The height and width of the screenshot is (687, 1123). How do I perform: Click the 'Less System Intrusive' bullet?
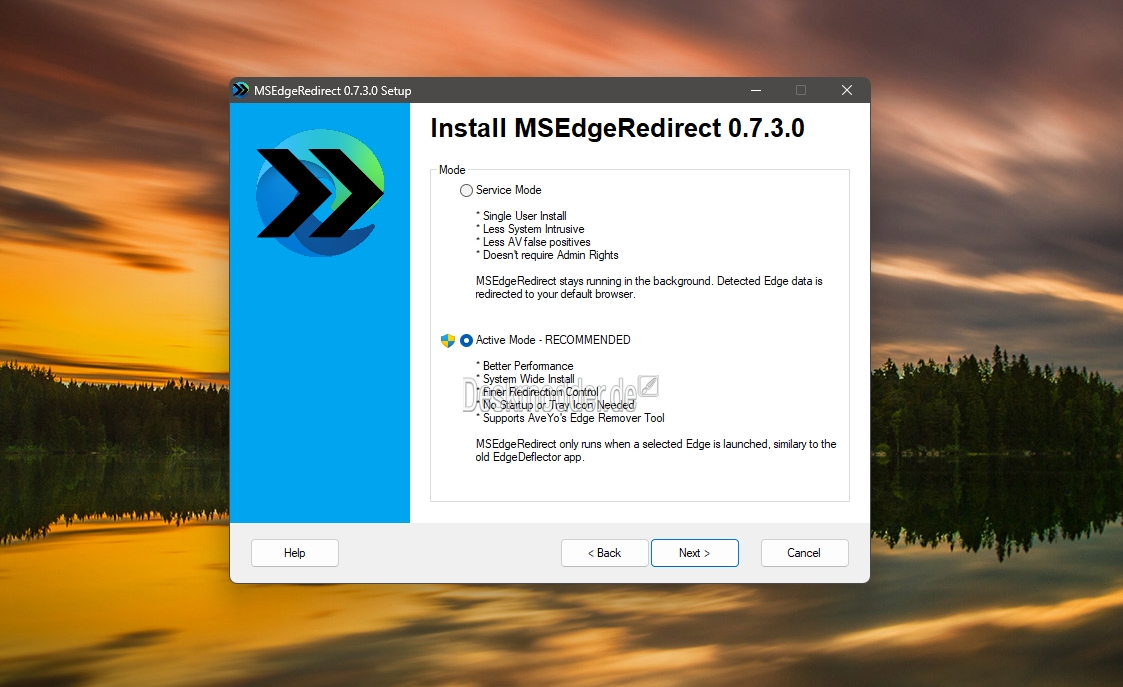point(530,229)
